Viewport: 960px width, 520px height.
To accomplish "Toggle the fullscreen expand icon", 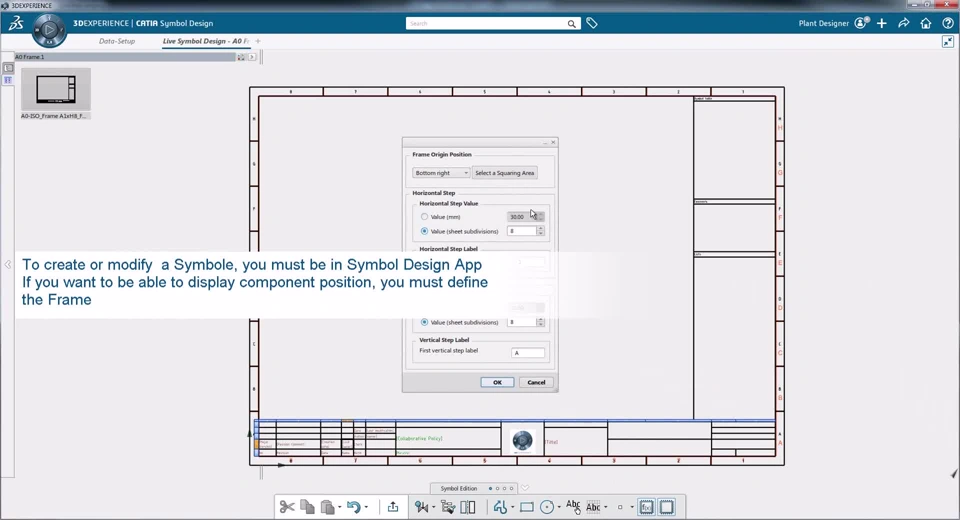I will click(948, 42).
